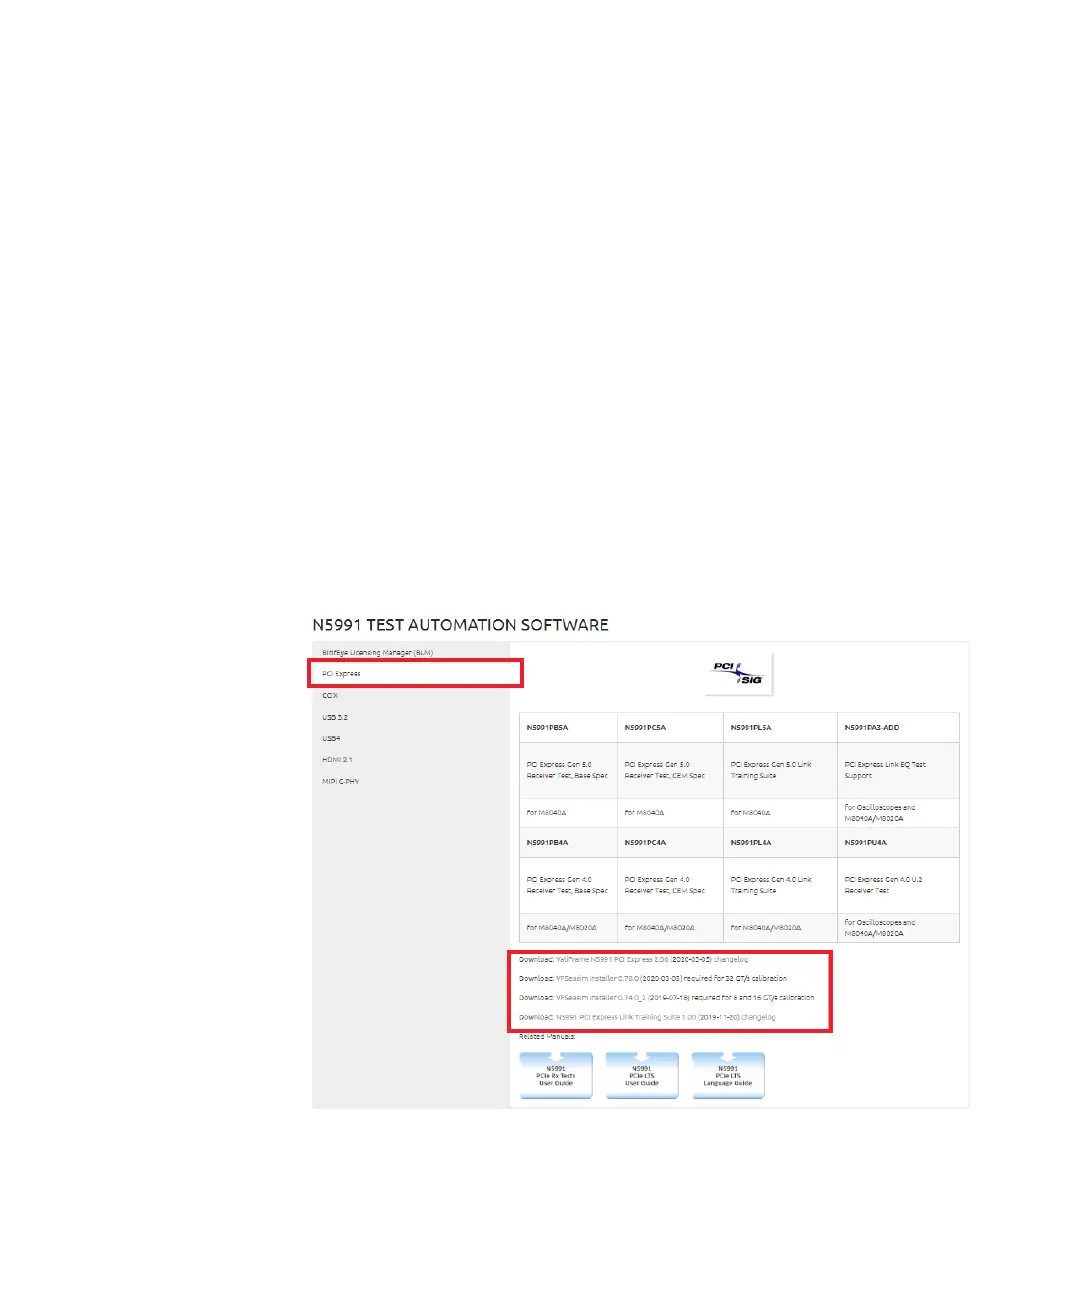Image resolution: width=1080 pixels, height=1296 pixels.
Task: Click the N5991PA3-ADD table header cell
Action: (x=898, y=728)
